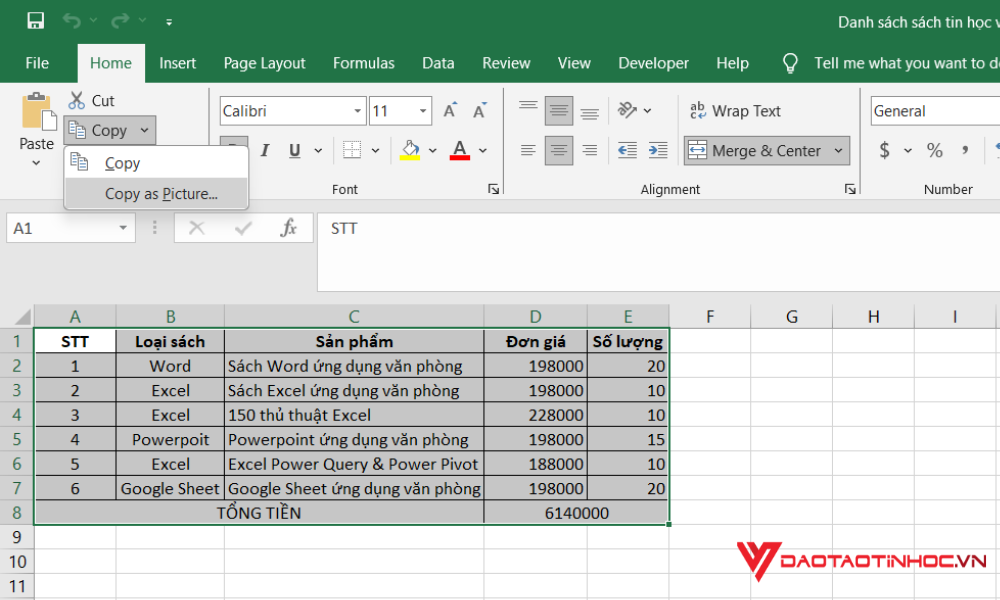The image size is (1000, 600).
Task: Toggle yellow fill color on selection
Action: tap(410, 149)
